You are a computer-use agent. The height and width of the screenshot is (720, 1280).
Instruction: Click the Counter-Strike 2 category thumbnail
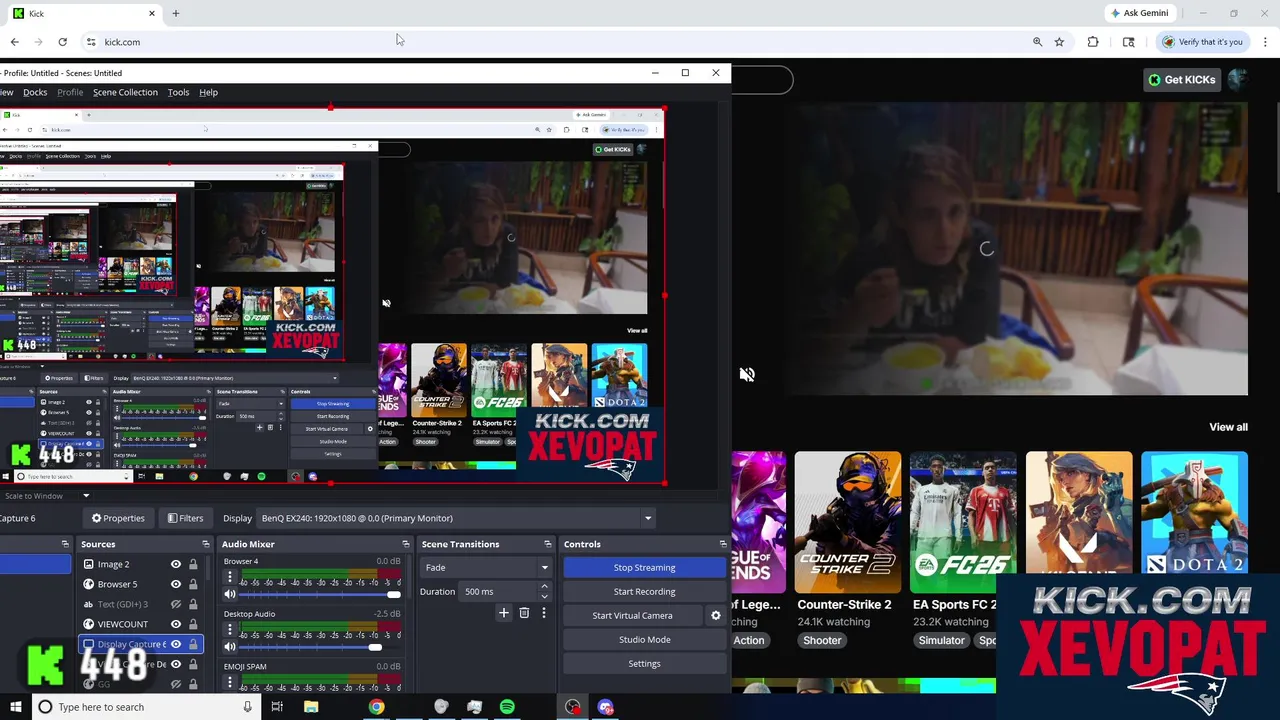[848, 522]
